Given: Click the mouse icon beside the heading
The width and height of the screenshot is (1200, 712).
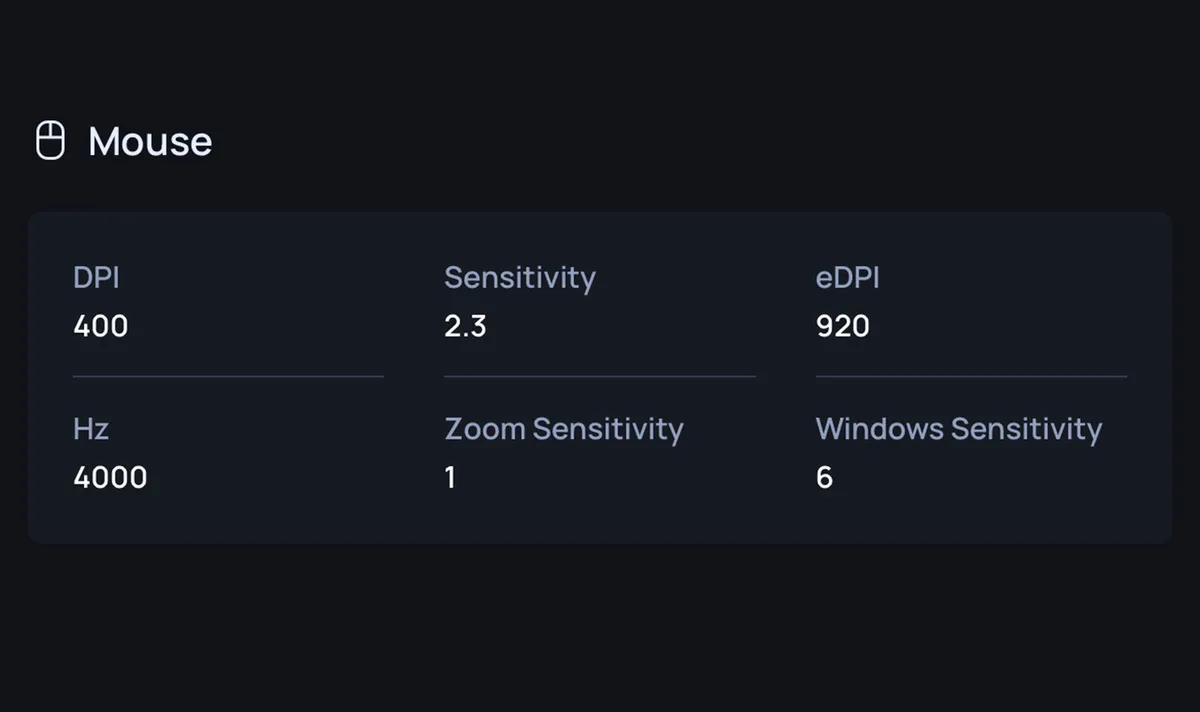Looking at the screenshot, I should 50,141.
